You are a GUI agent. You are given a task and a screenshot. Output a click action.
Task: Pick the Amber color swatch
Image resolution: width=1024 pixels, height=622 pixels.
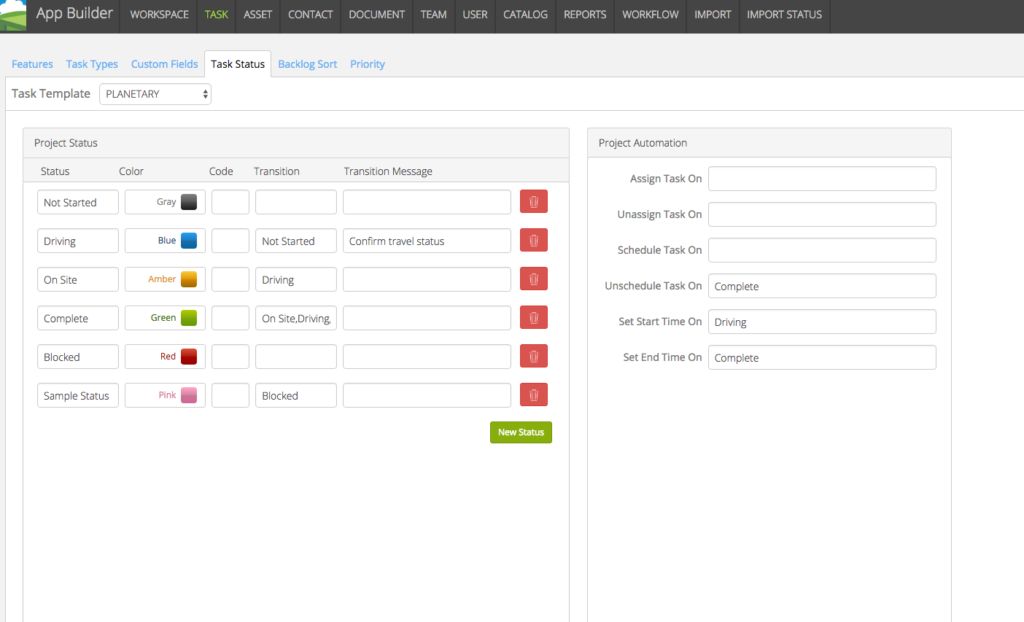(x=189, y=279)
